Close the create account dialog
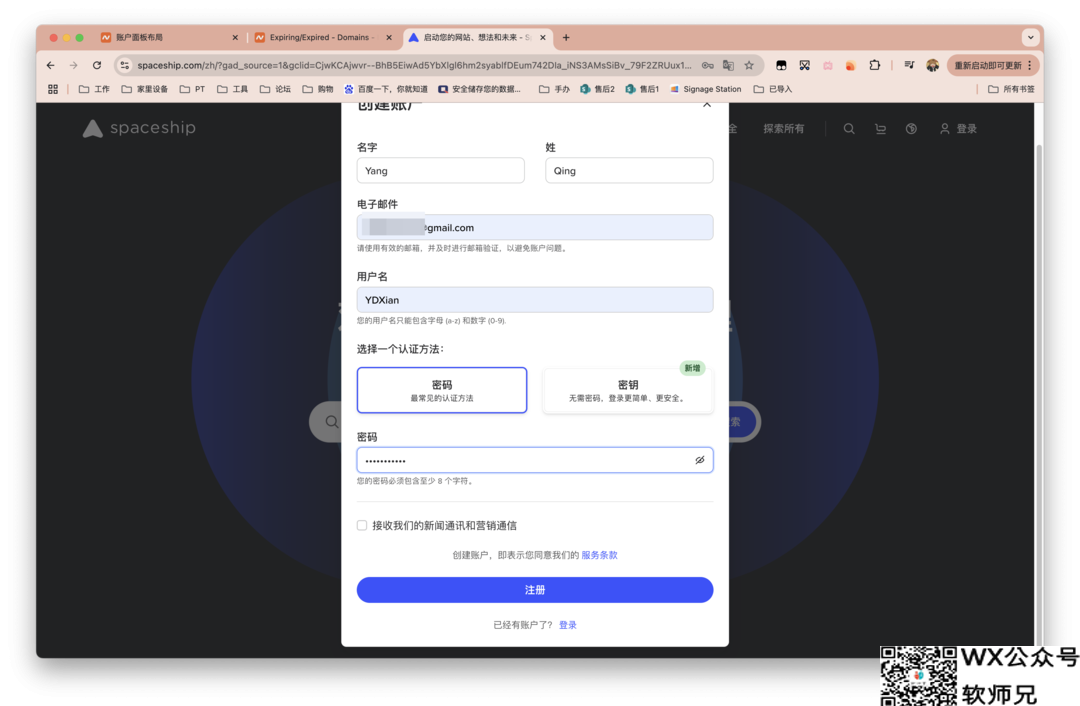The image size is (1080, 706). point(707,105)
